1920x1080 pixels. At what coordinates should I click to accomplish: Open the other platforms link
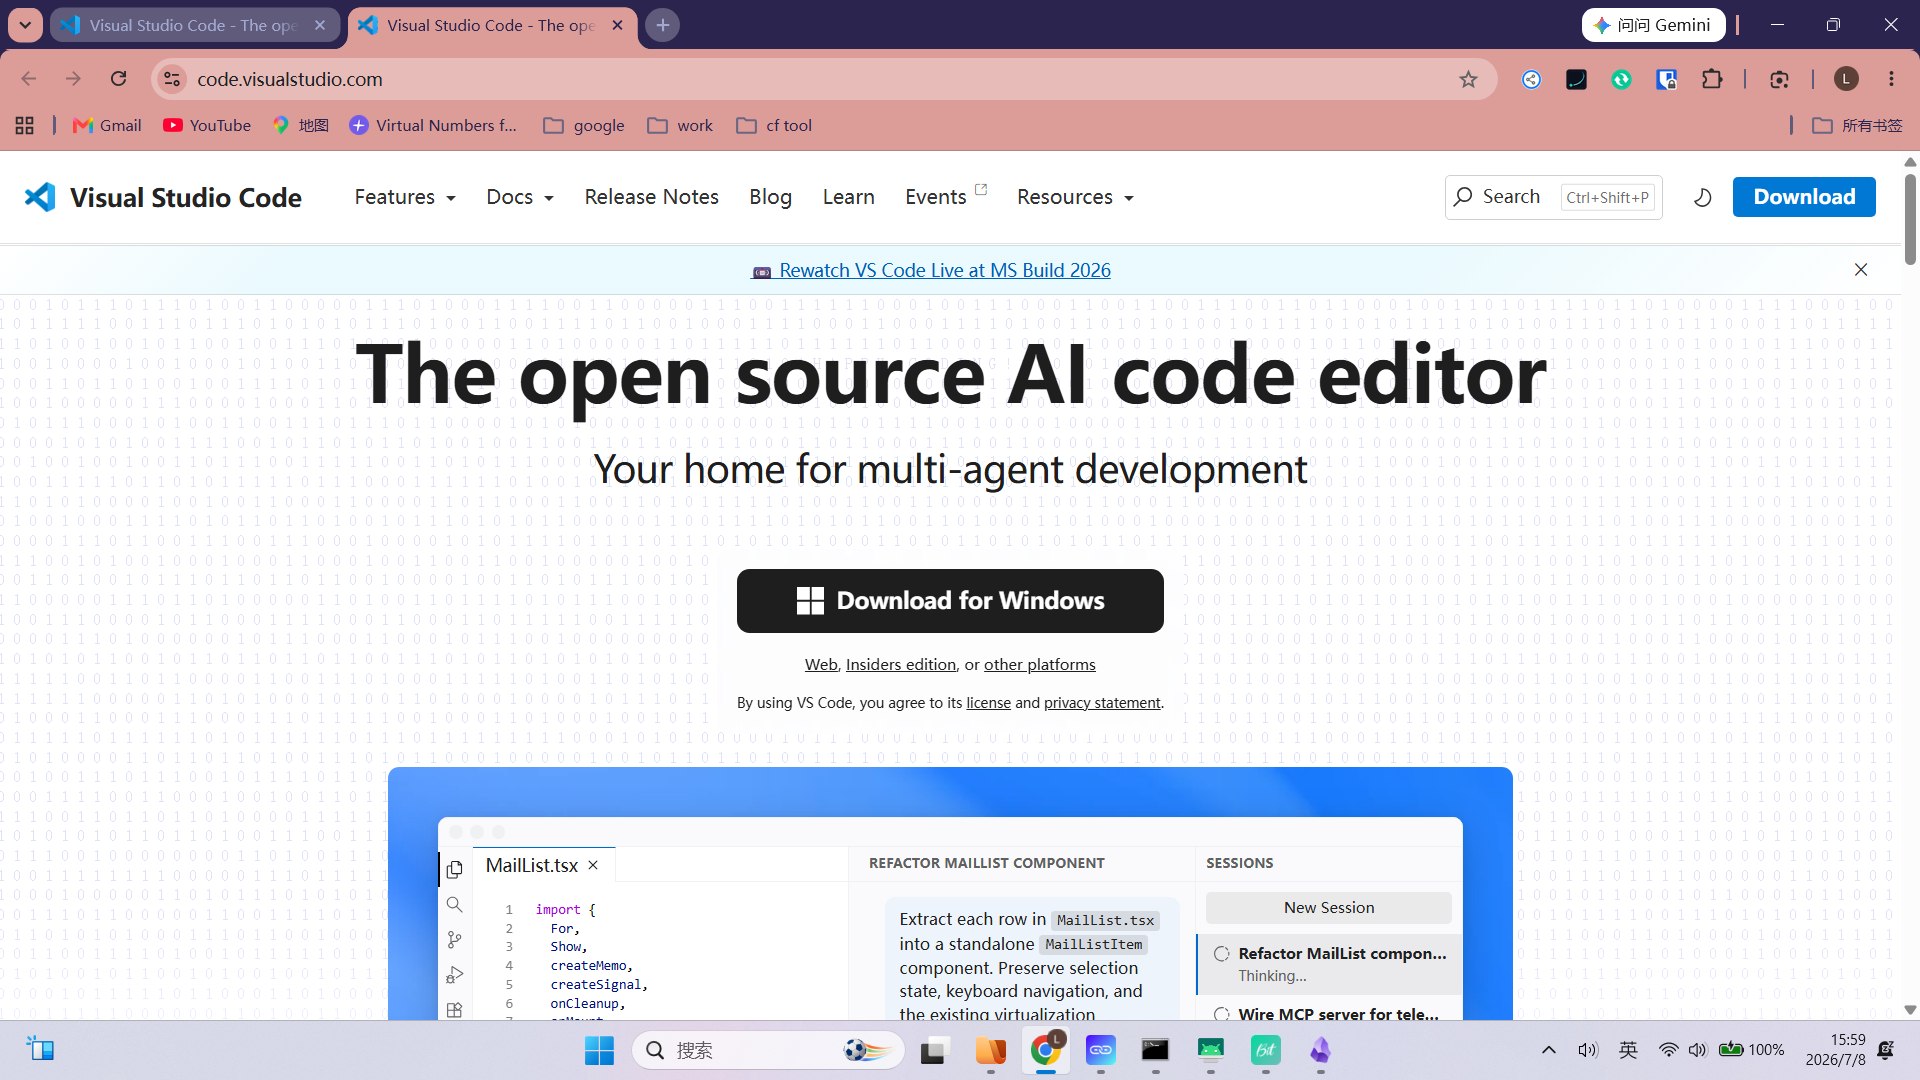1040,665
